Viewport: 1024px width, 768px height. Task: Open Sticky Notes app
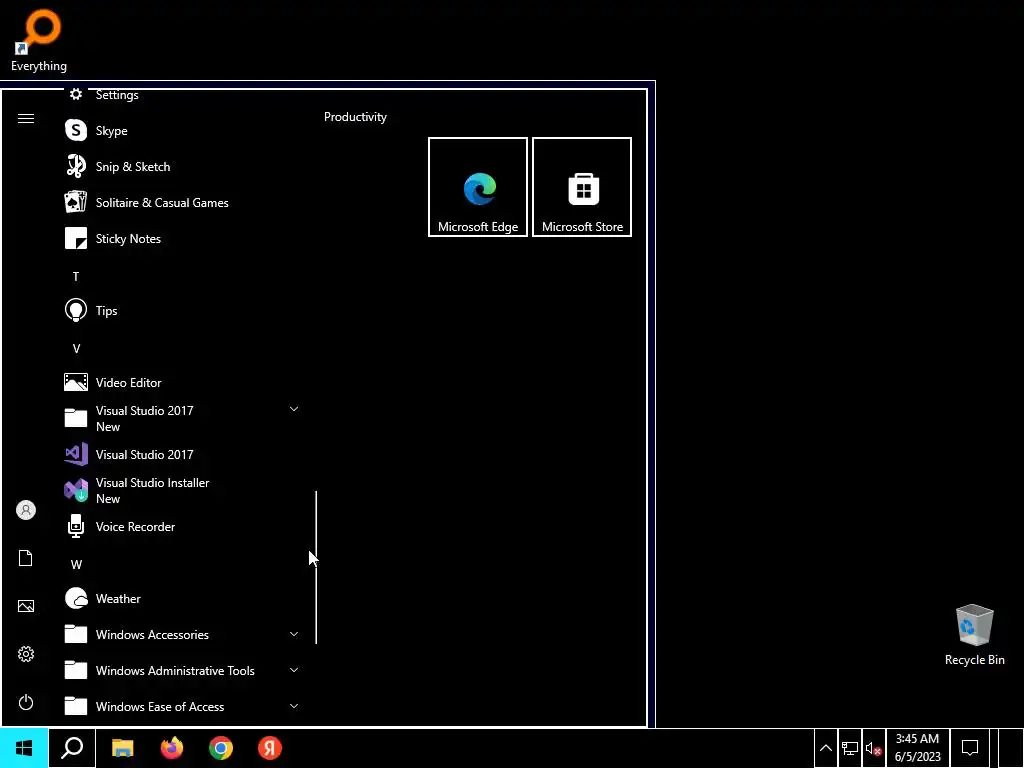tap(182, 238)
